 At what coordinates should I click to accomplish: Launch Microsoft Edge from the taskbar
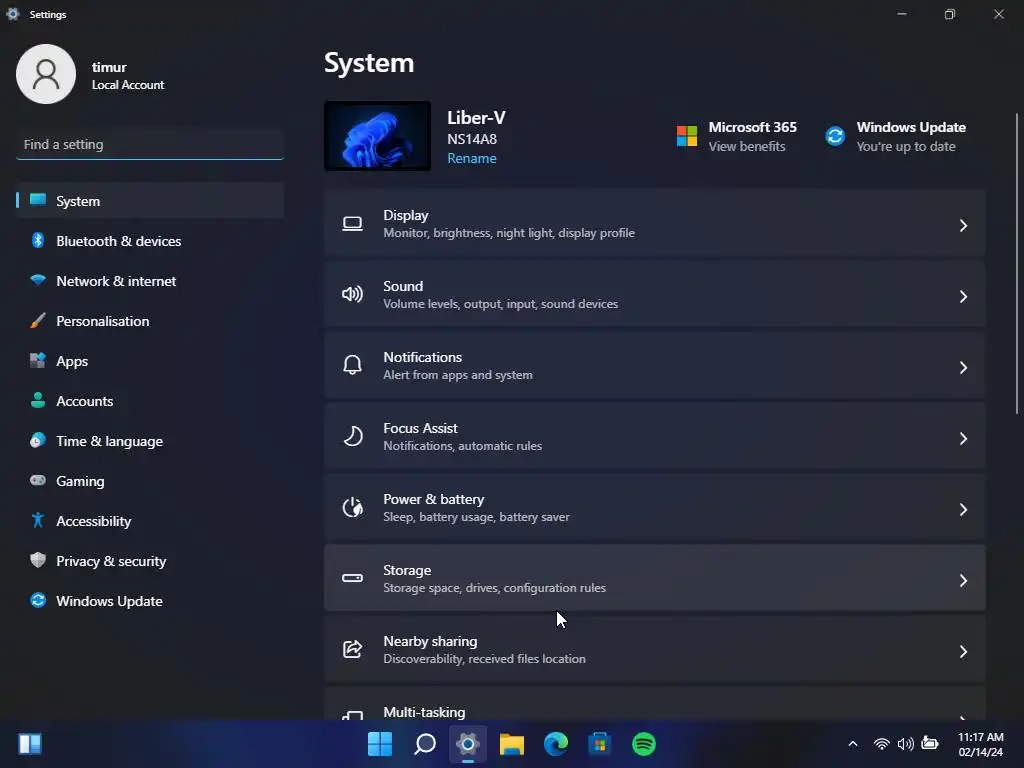556,744
